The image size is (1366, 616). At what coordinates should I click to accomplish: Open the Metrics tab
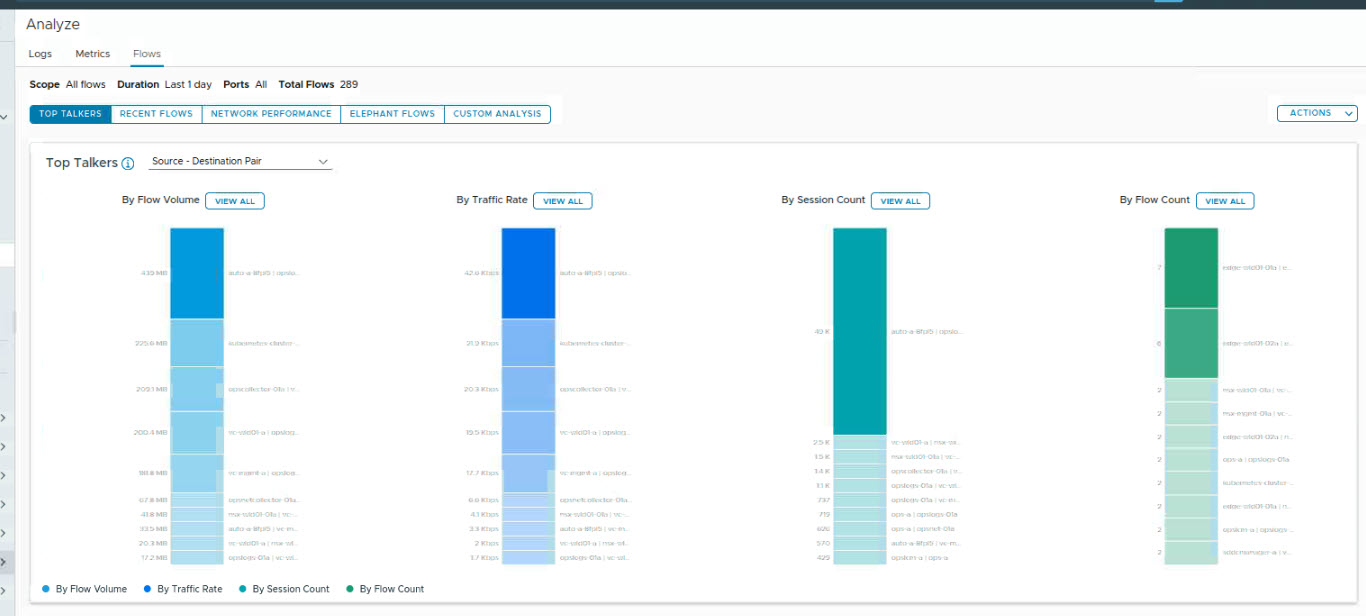coord(93,54)
